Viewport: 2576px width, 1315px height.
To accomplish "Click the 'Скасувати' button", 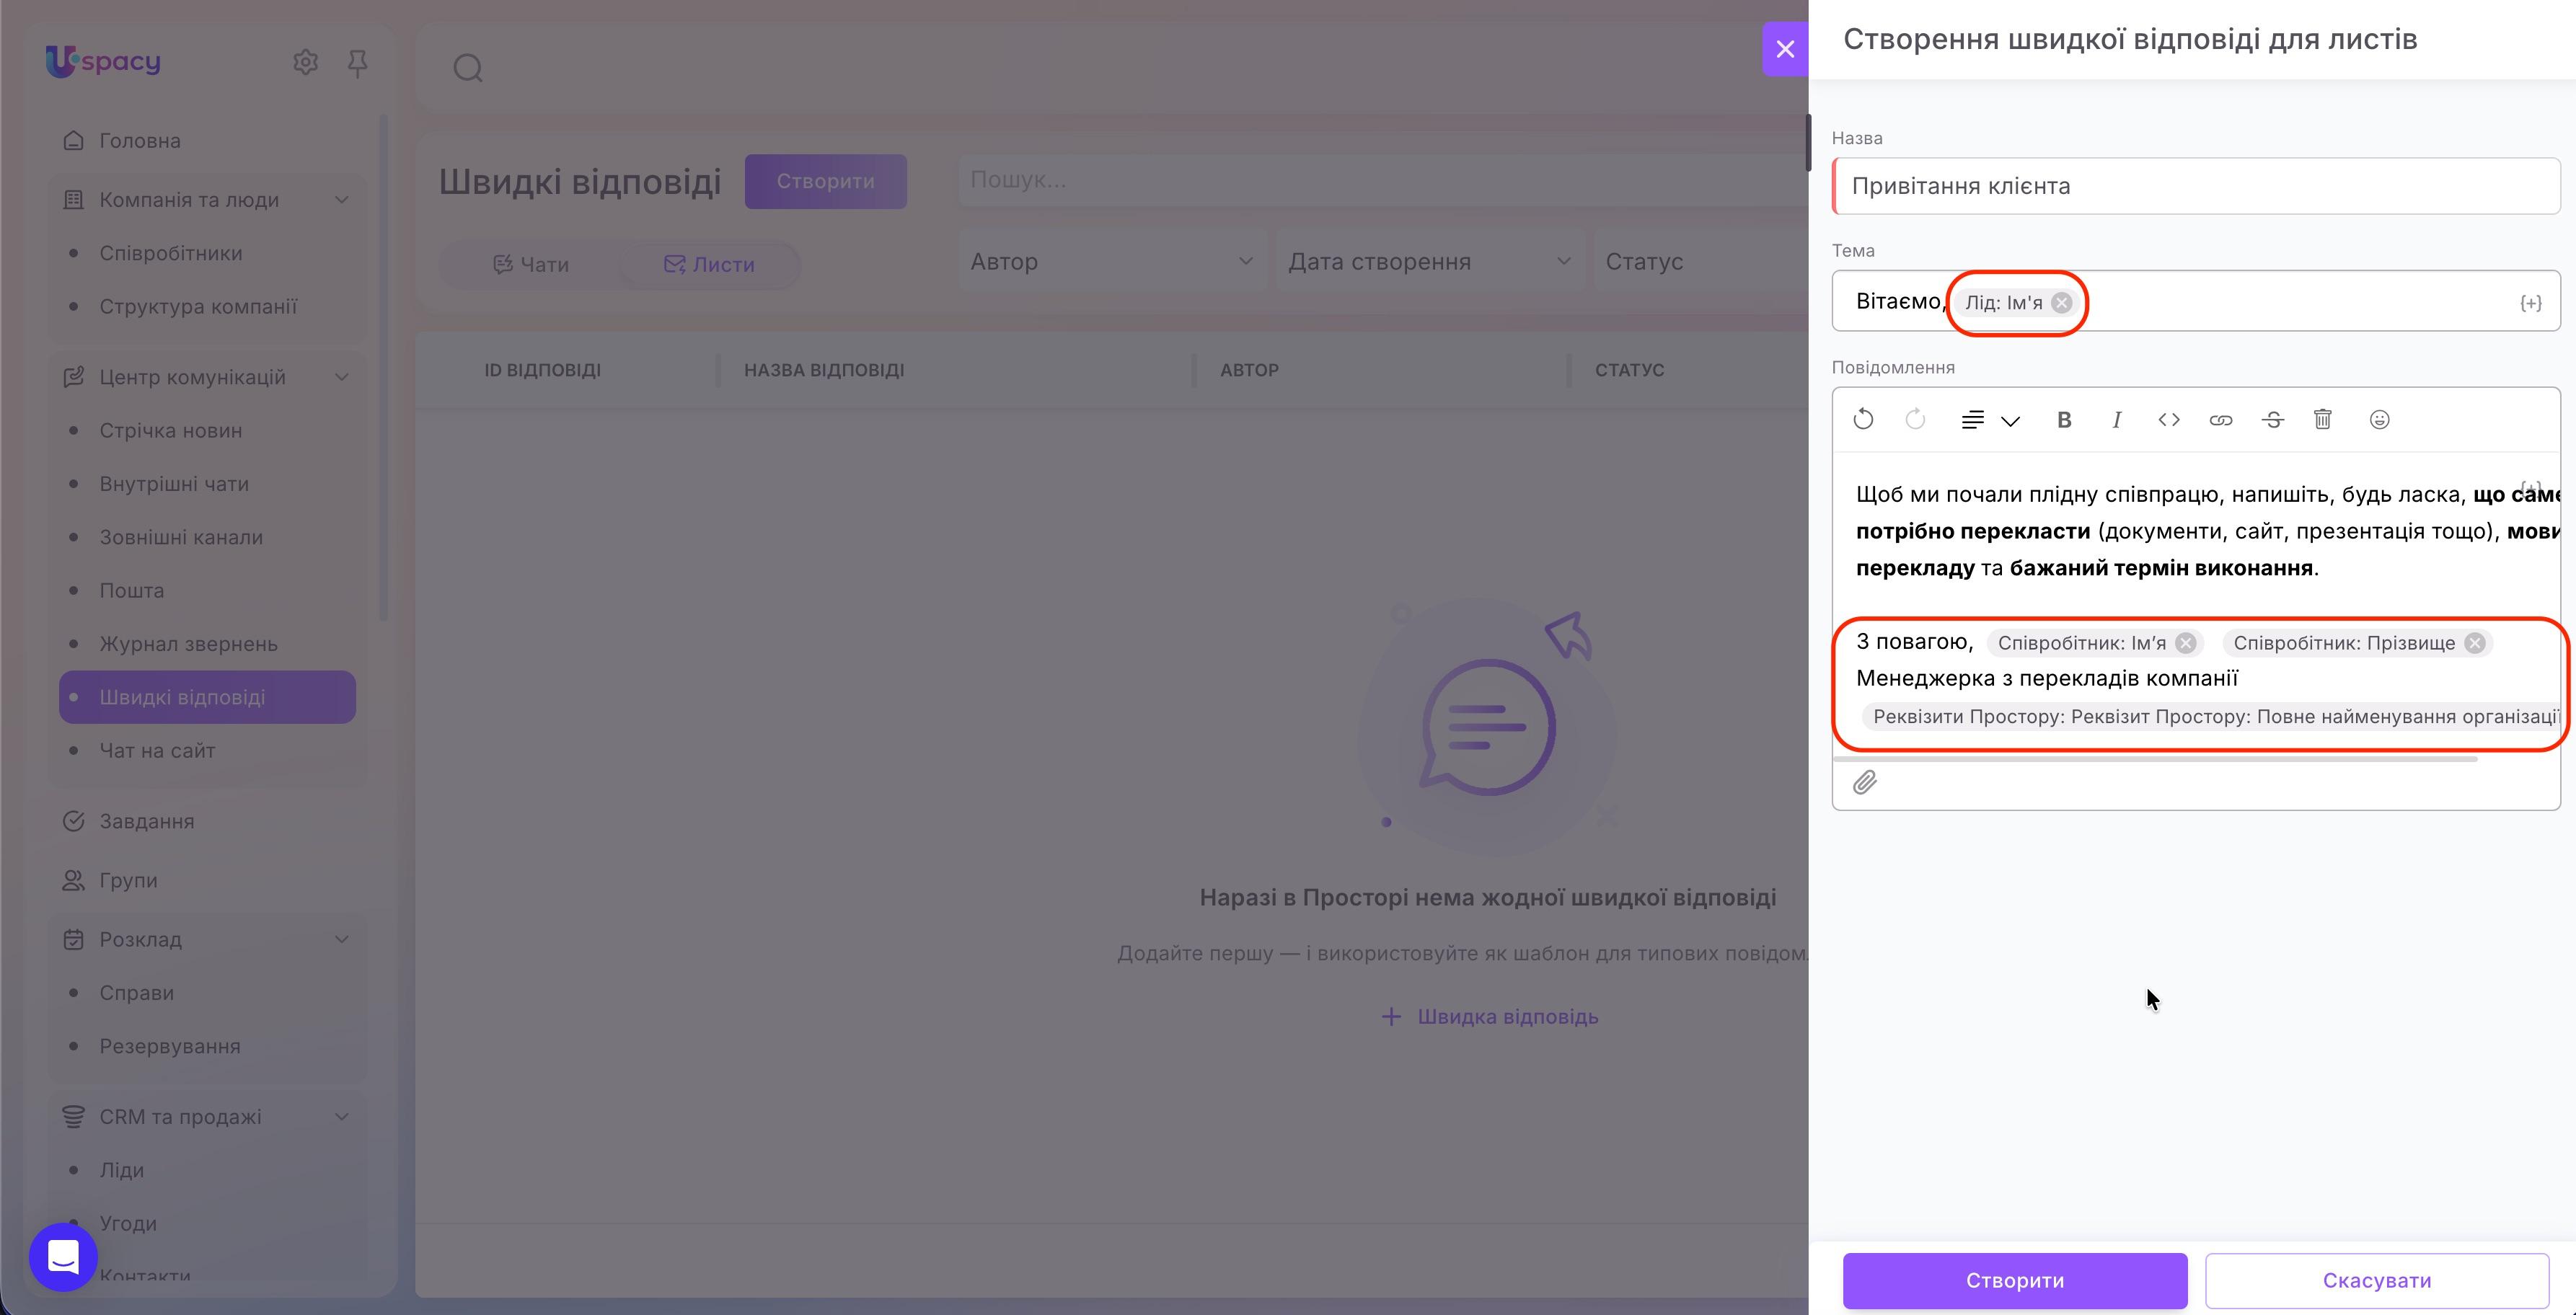I will pyautogui.click(x=2377, y=1280).
